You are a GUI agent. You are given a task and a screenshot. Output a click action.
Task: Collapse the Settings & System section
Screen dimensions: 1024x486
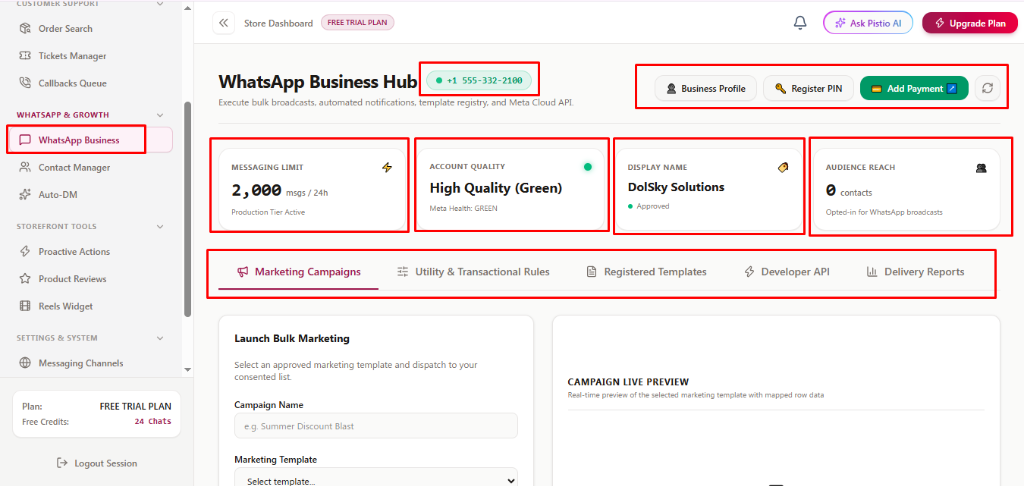pos(160,338)
